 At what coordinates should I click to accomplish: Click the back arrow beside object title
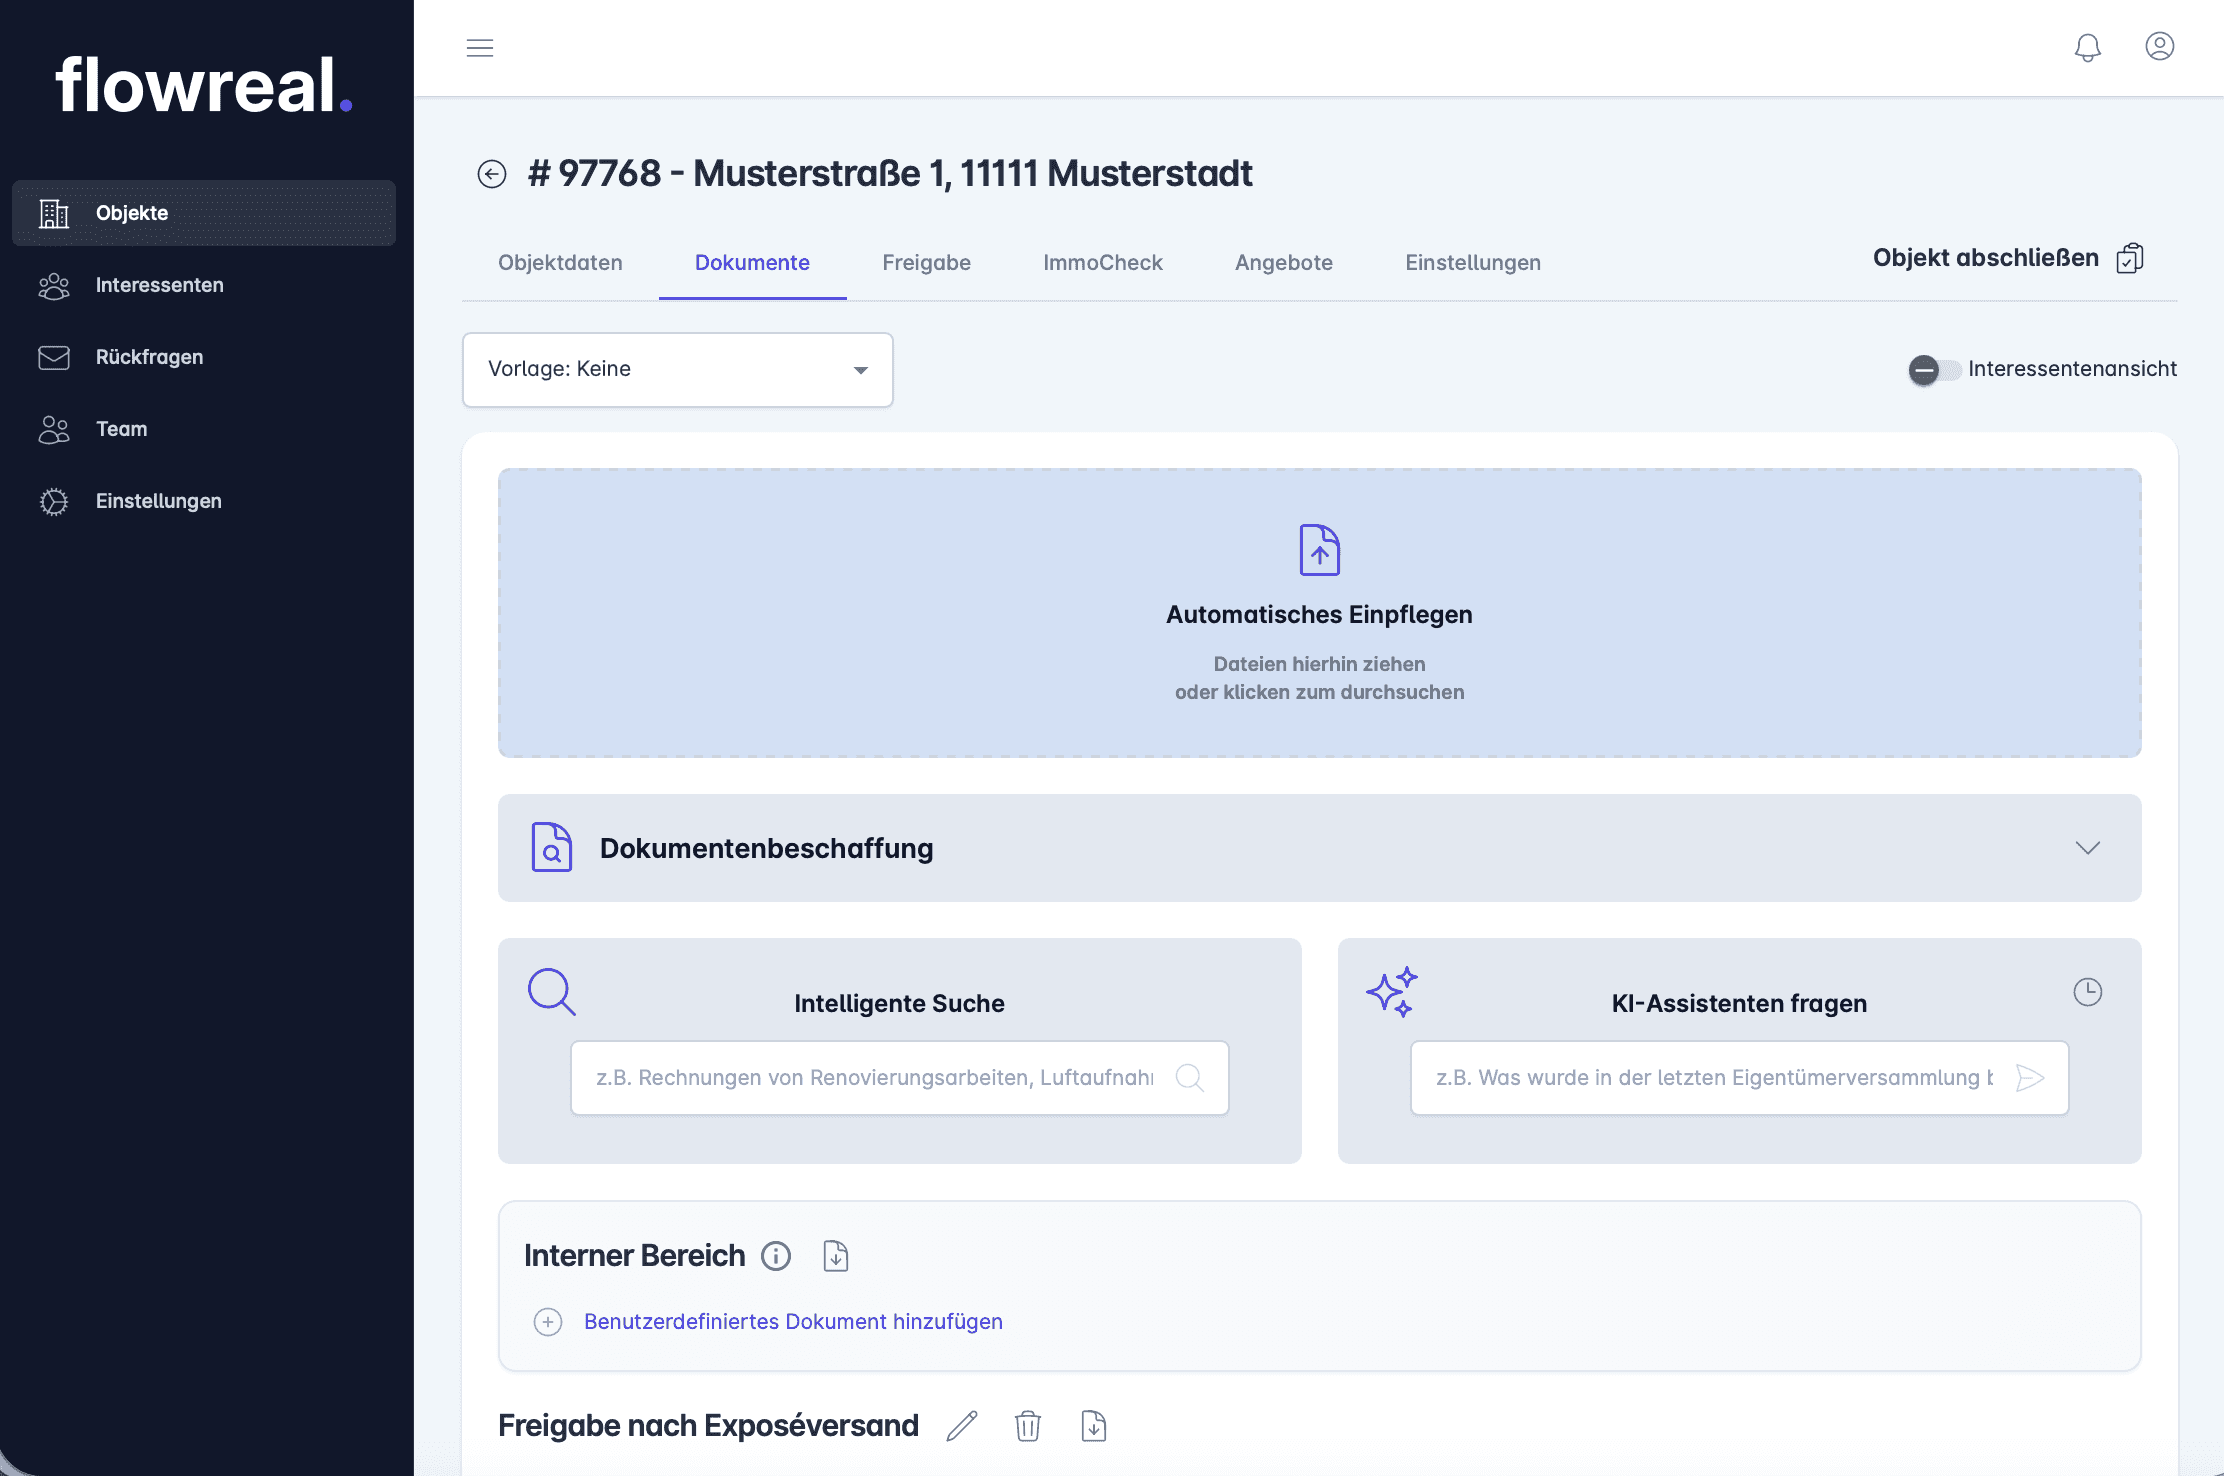(491, 174)
